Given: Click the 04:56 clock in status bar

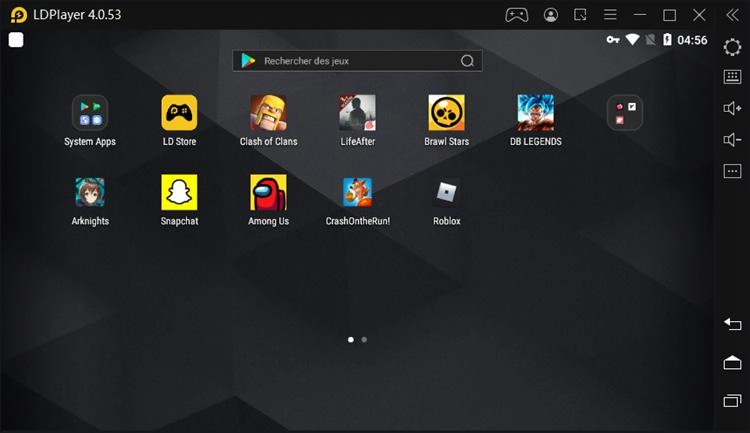Looking at the screenshot, I should point(692,40).
